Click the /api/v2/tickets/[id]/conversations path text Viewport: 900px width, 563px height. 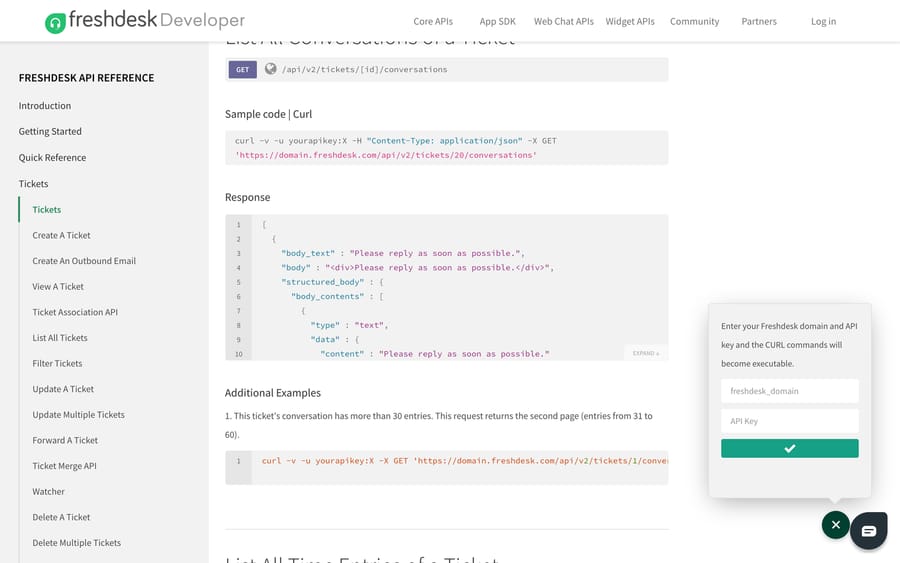(364, 69)
